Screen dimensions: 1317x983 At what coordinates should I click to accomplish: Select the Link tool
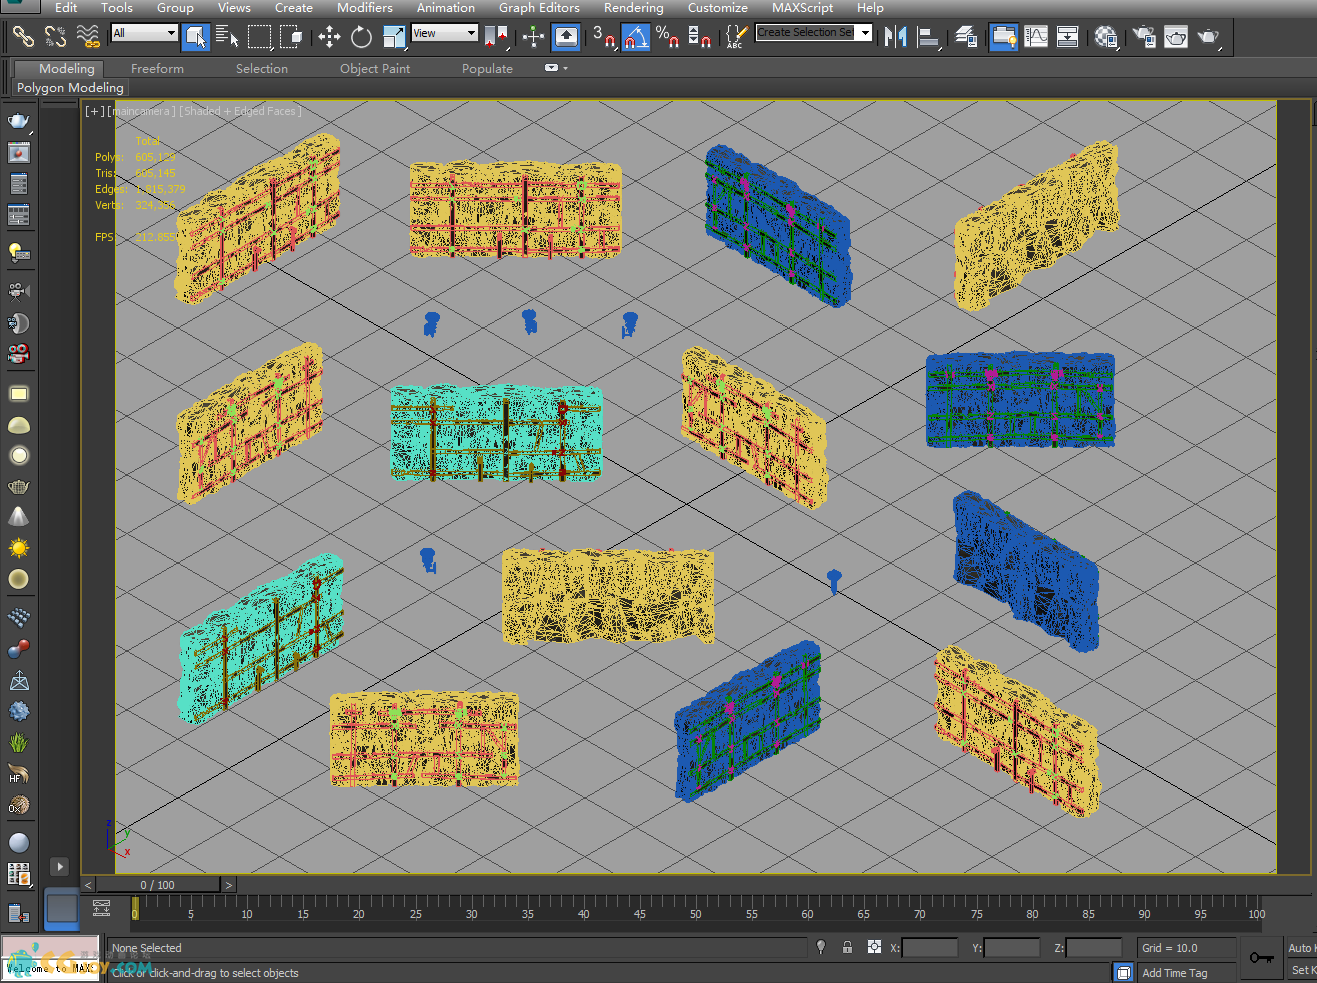[x=23, y=37]
